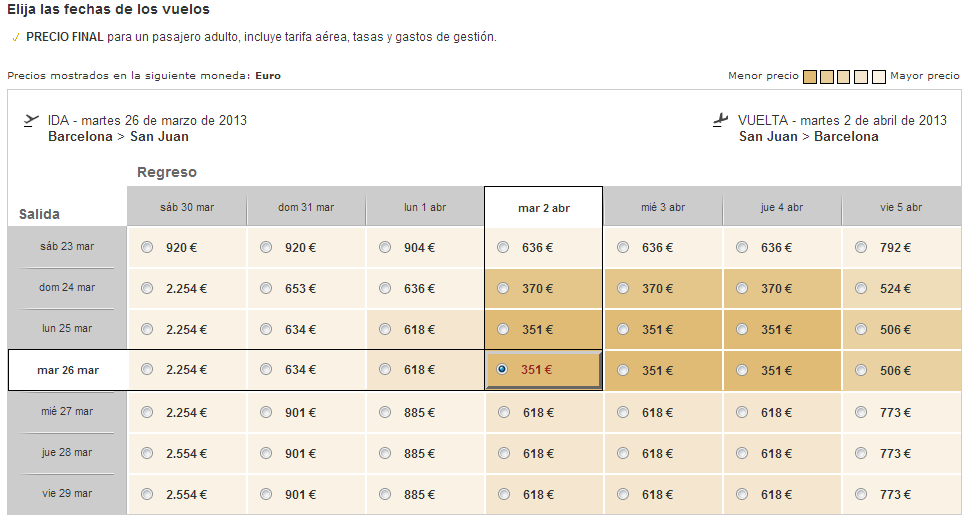Click the 'mar 26 mar' departure row header
Image resolution: width=967 pixels, height=520 pixels.
68,370
